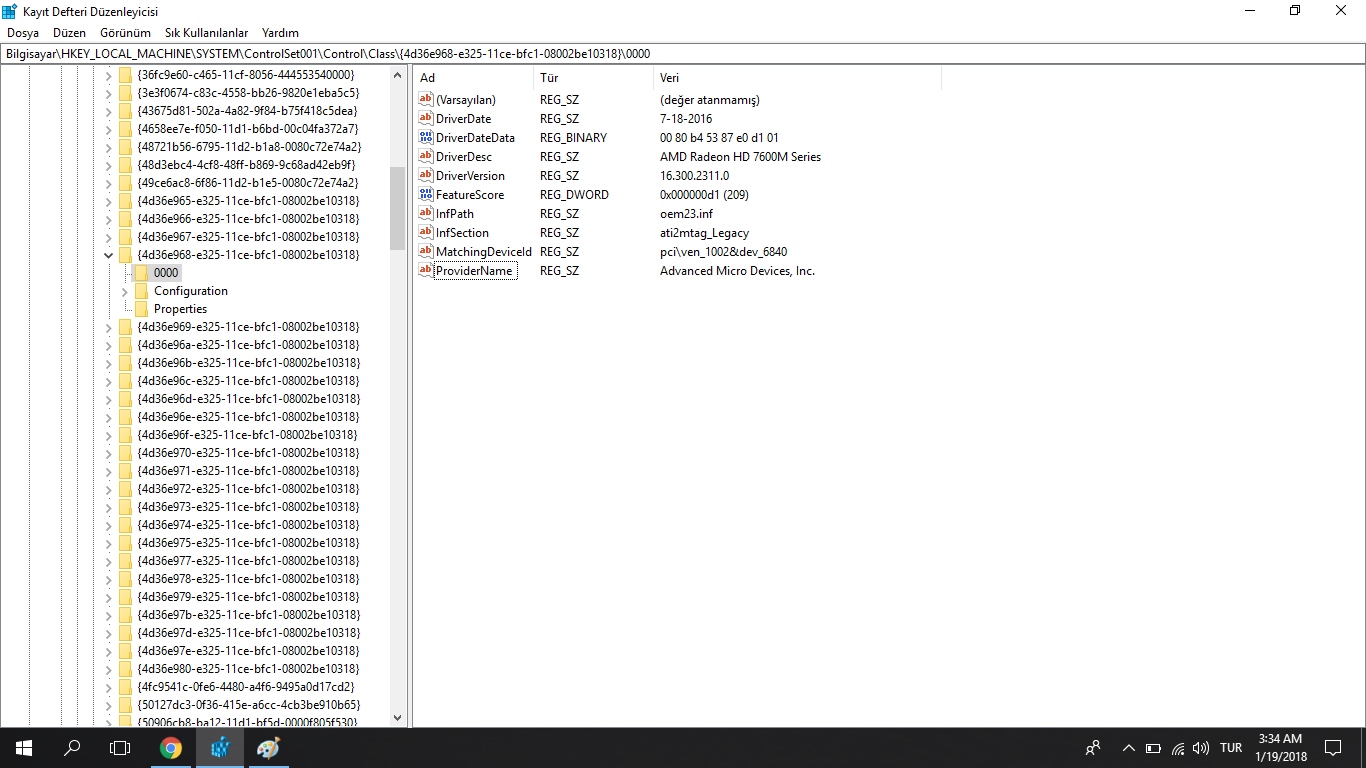The width and height of the screenshot is (1366, 768).
Task: Click the tree pane vertical scrollbar thumb
Action: [397, 208]
